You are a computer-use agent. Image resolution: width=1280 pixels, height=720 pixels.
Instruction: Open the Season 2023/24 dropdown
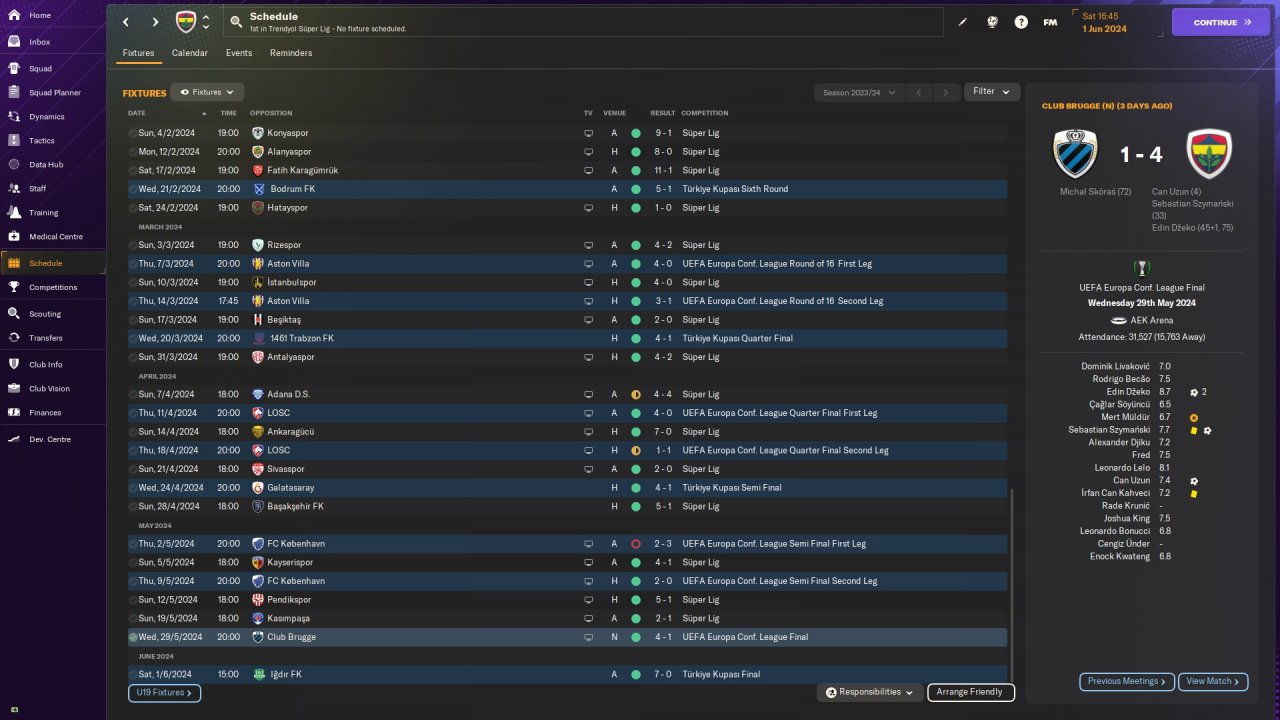(858, 92)
